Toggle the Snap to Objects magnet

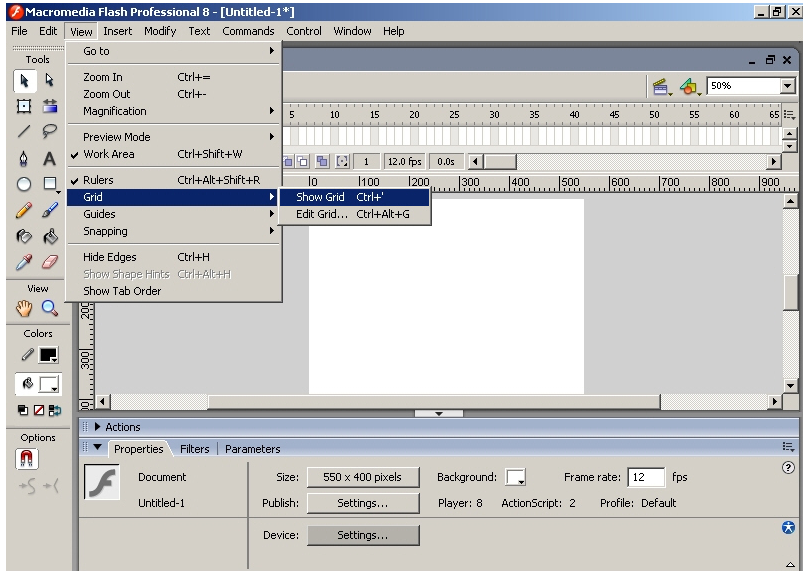tap(27, 459)
